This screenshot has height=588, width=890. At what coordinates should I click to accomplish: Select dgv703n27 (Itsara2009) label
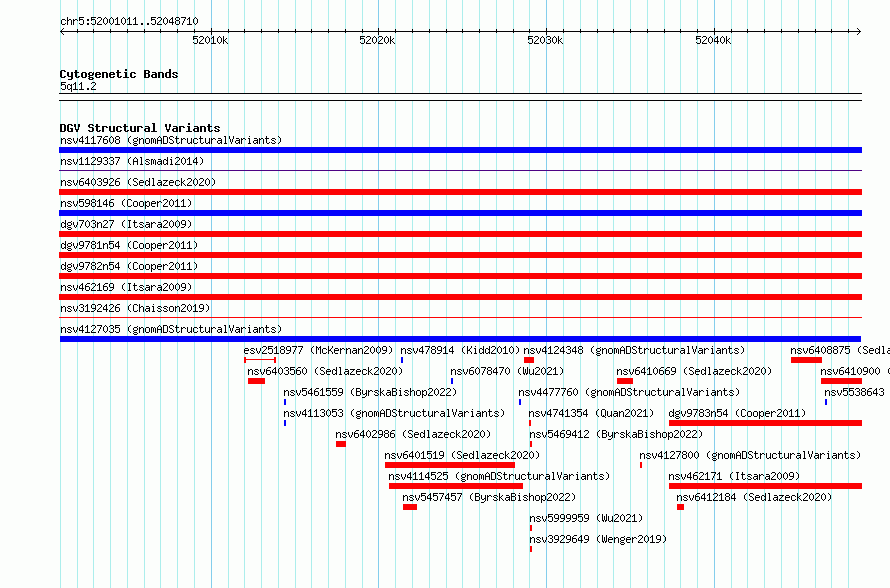click(x=126, y=224)
